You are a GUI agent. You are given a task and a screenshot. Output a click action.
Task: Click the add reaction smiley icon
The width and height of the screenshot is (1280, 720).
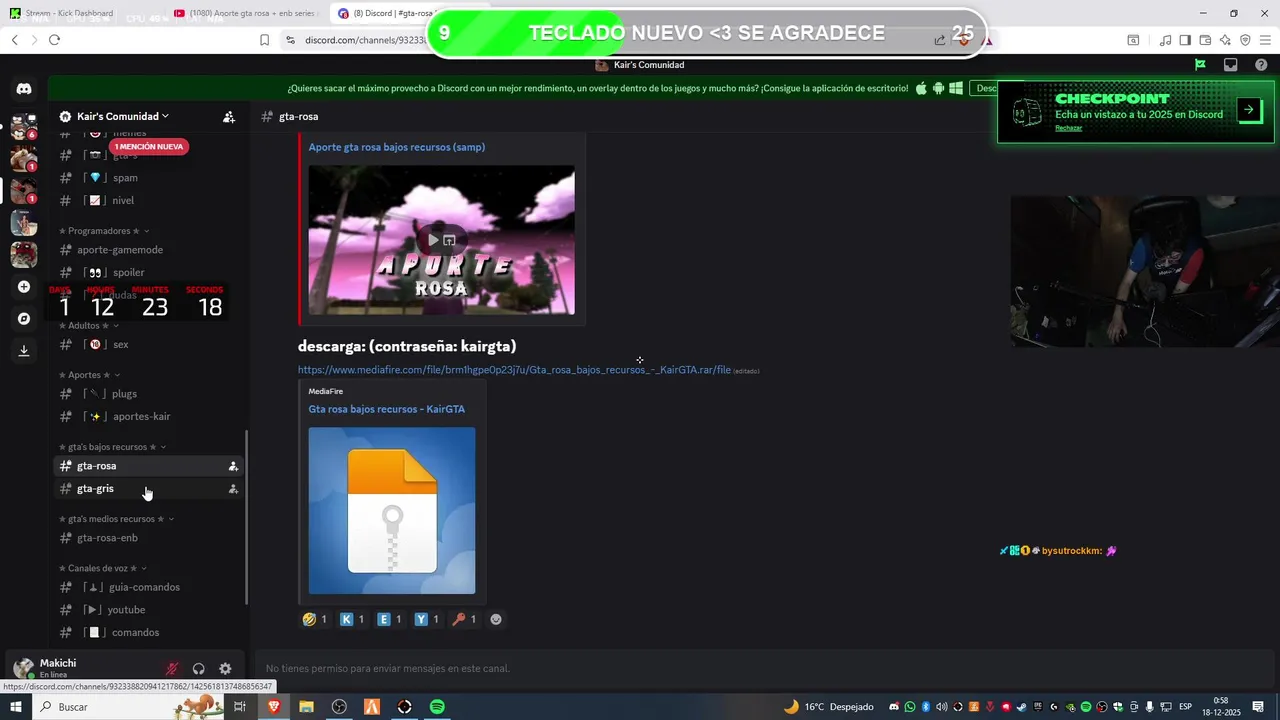(x=496, y=619)
